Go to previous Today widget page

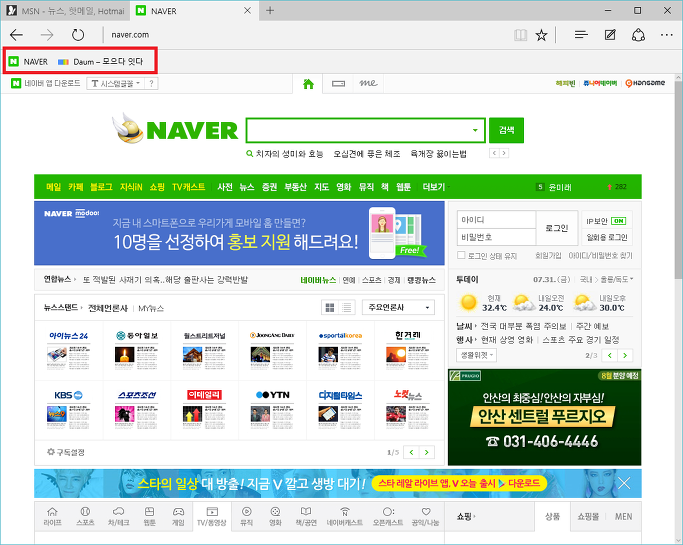pyautogui.click(x=610, y=355)
